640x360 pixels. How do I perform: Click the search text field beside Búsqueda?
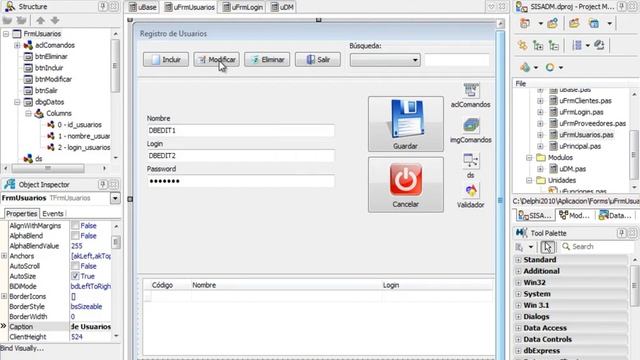pyautogui.click(x=457, y=60)
